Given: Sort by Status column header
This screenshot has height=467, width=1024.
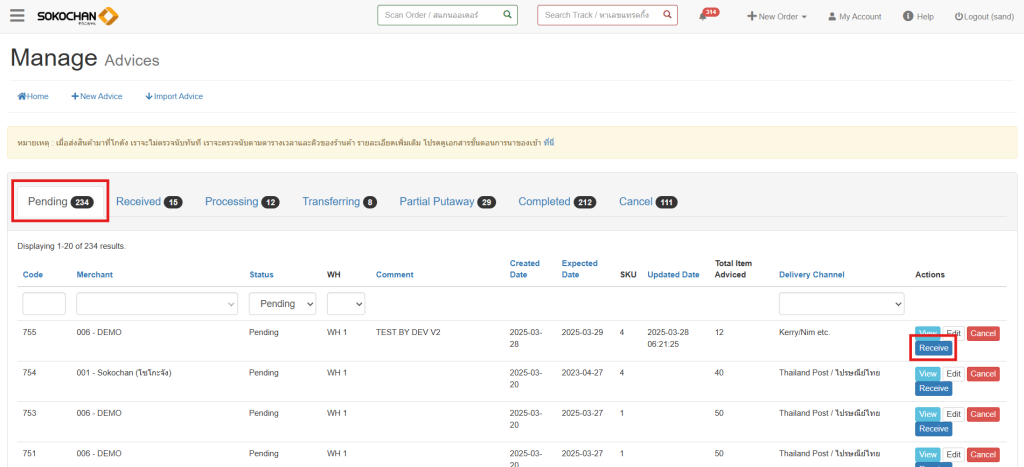Looking at the screenshot, I should [261, 274].
